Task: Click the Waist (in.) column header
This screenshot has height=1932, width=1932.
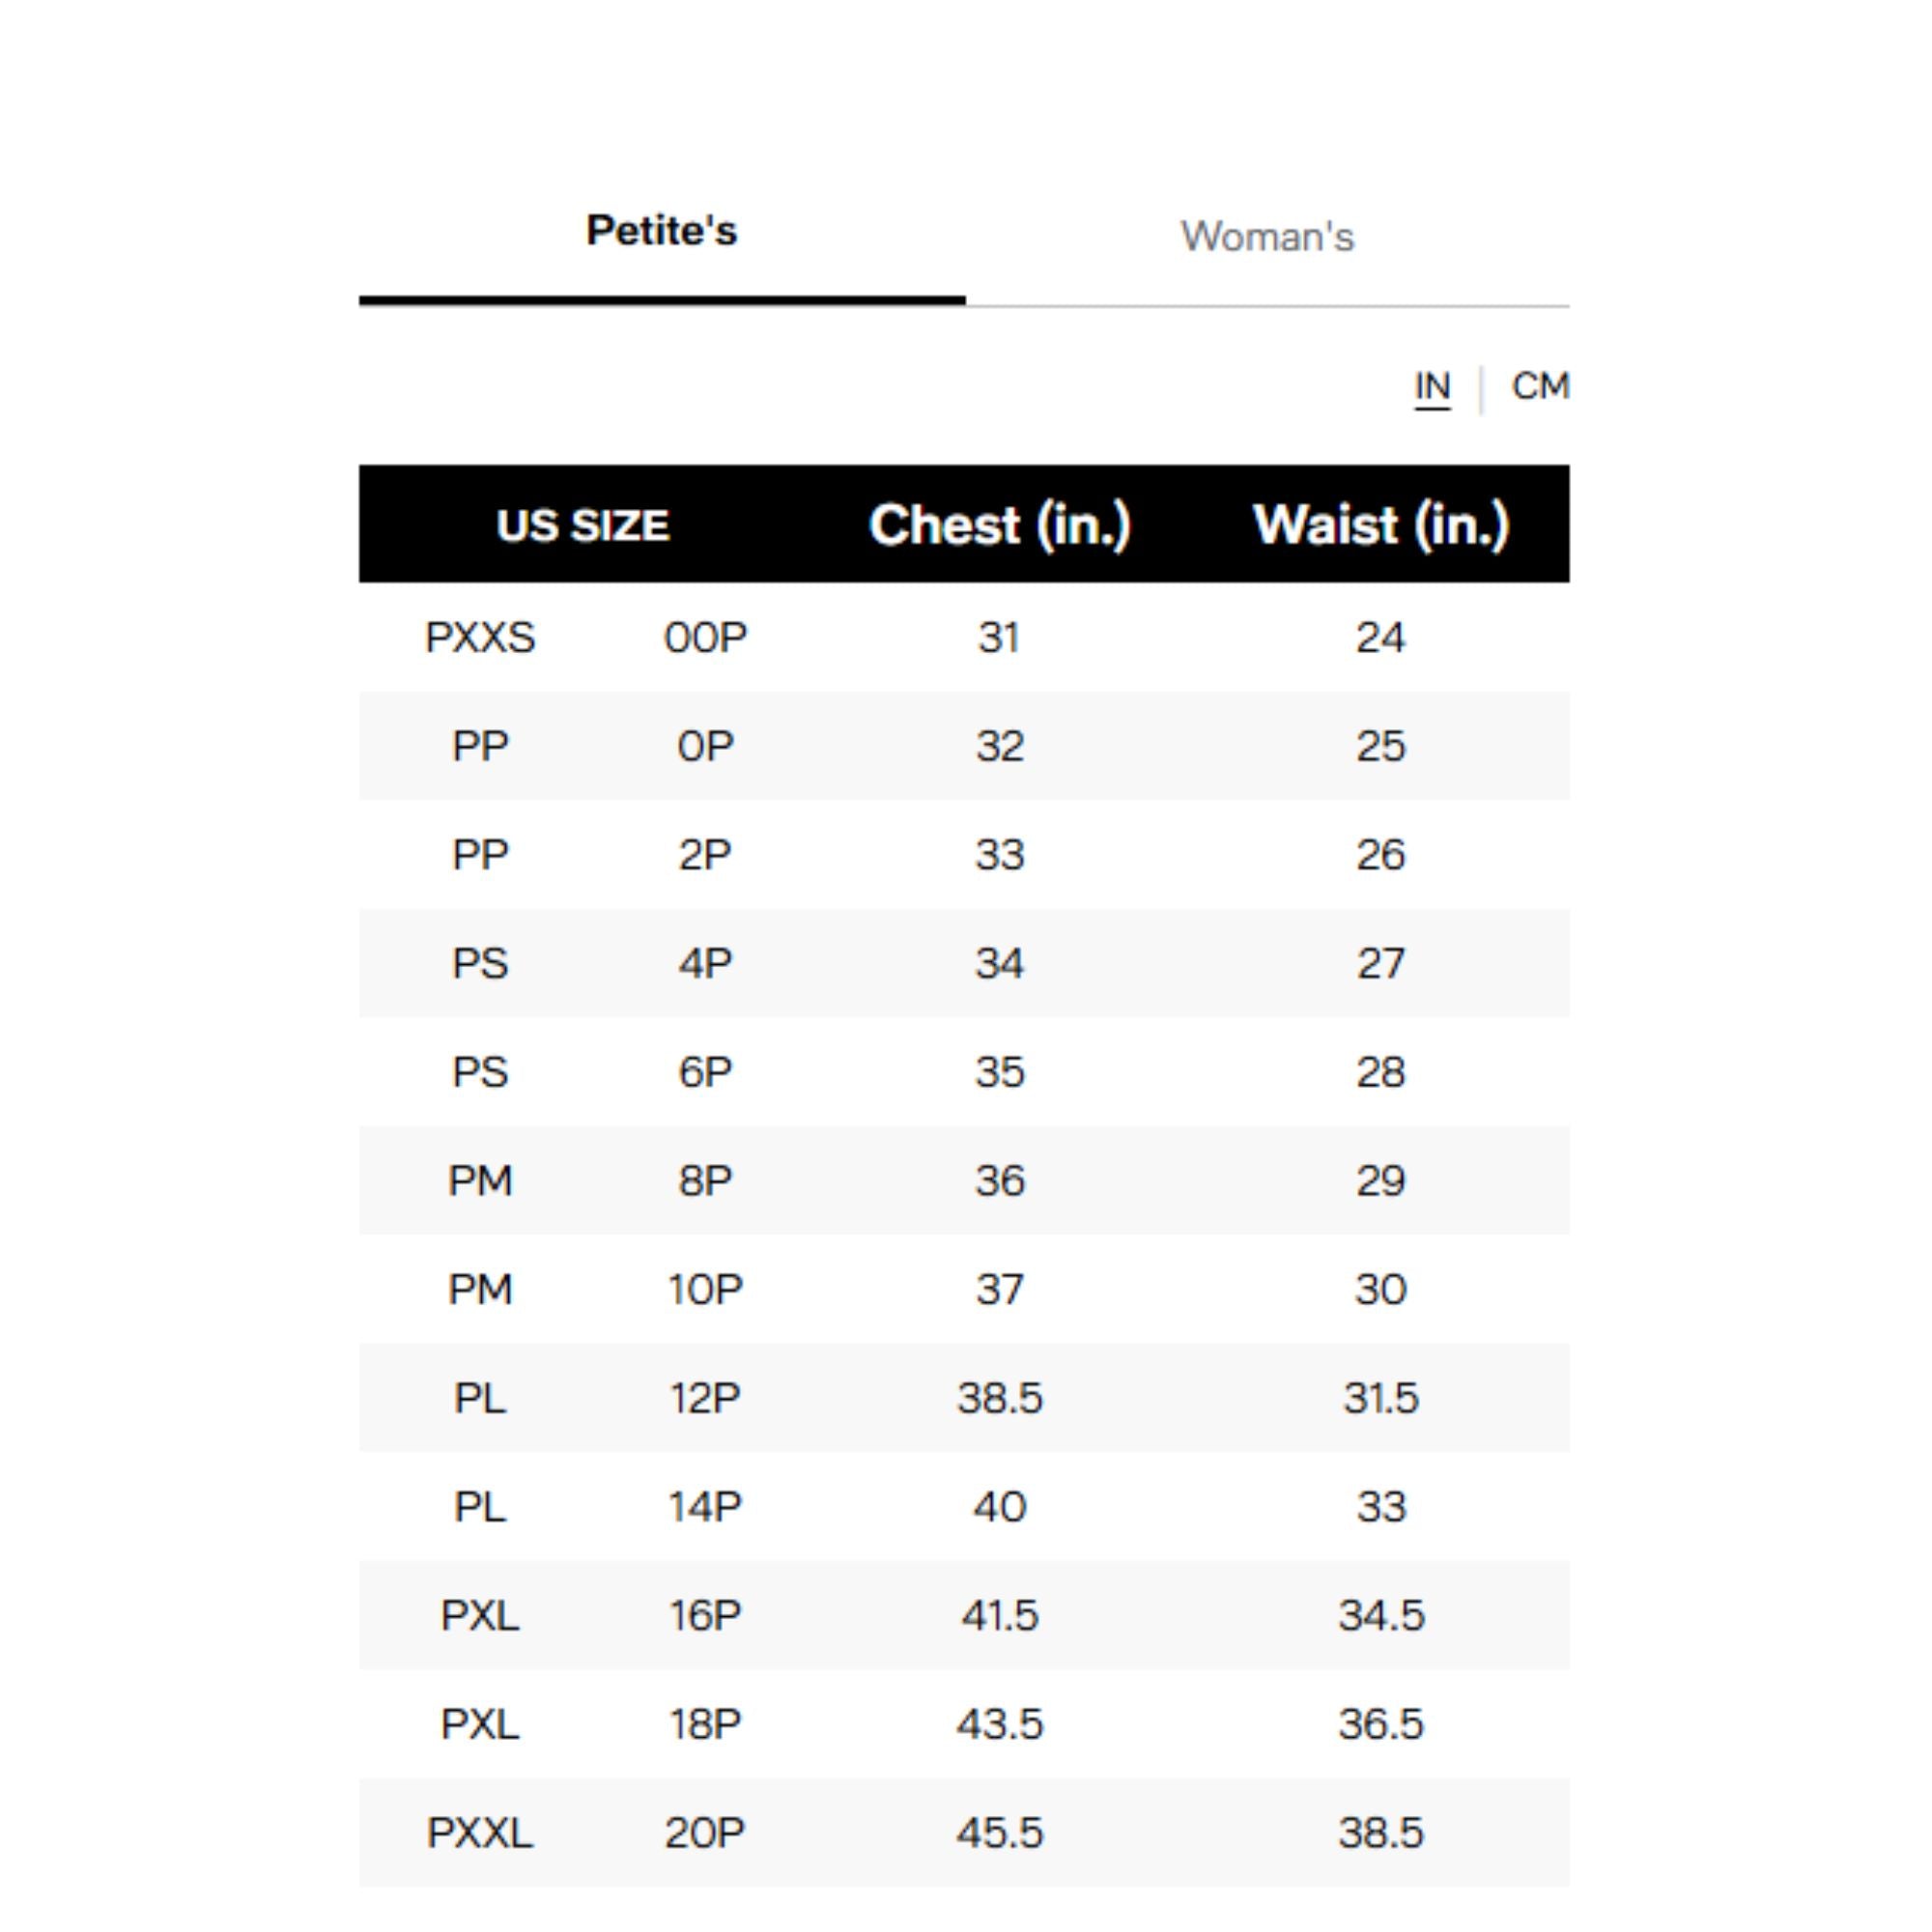Action: point(1380,526)
